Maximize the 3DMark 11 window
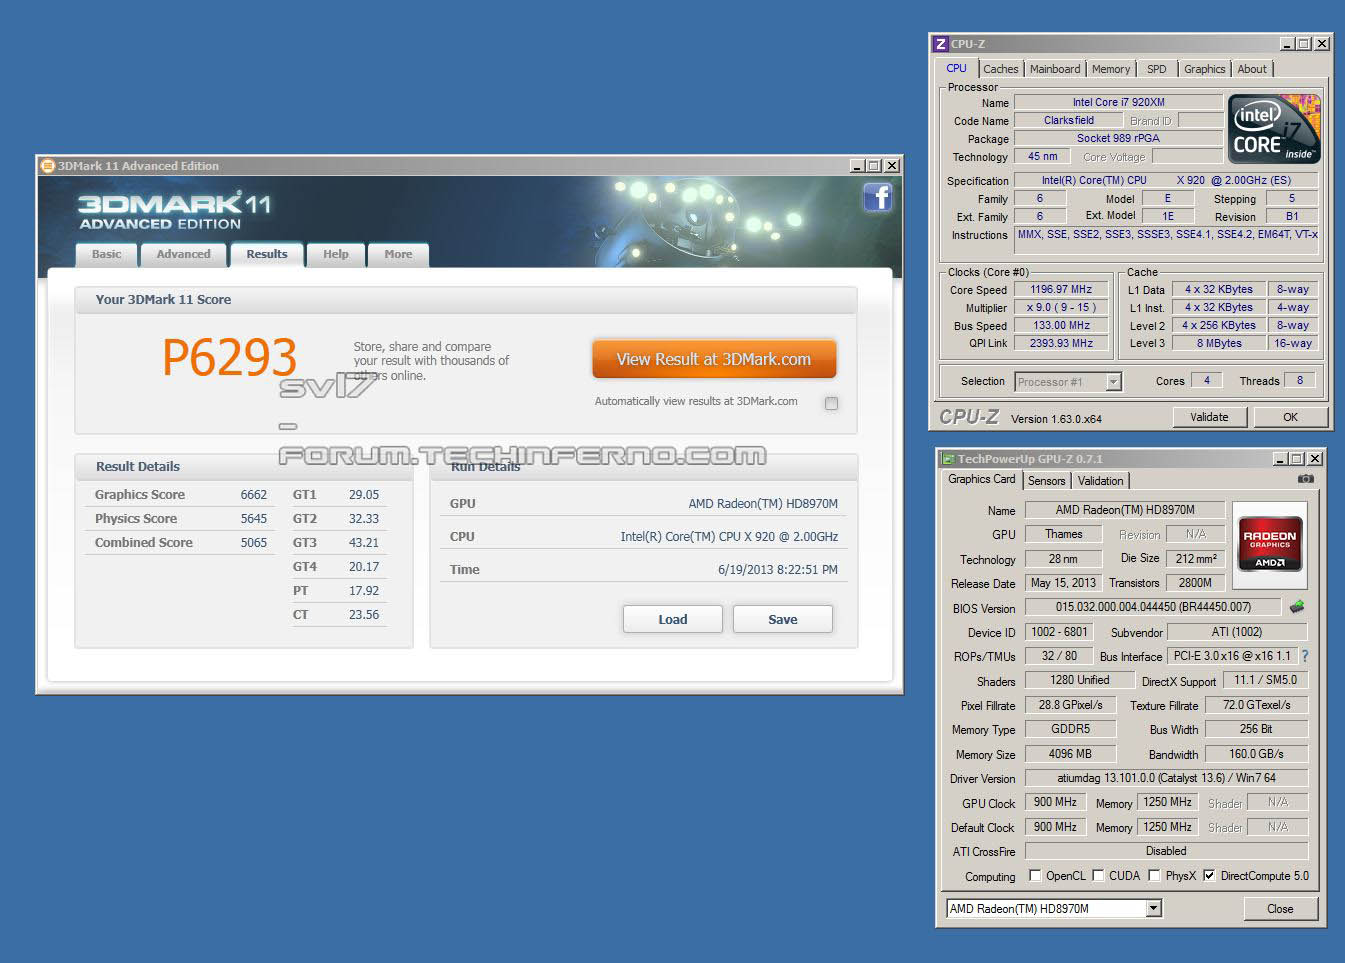 coord(874,166)
